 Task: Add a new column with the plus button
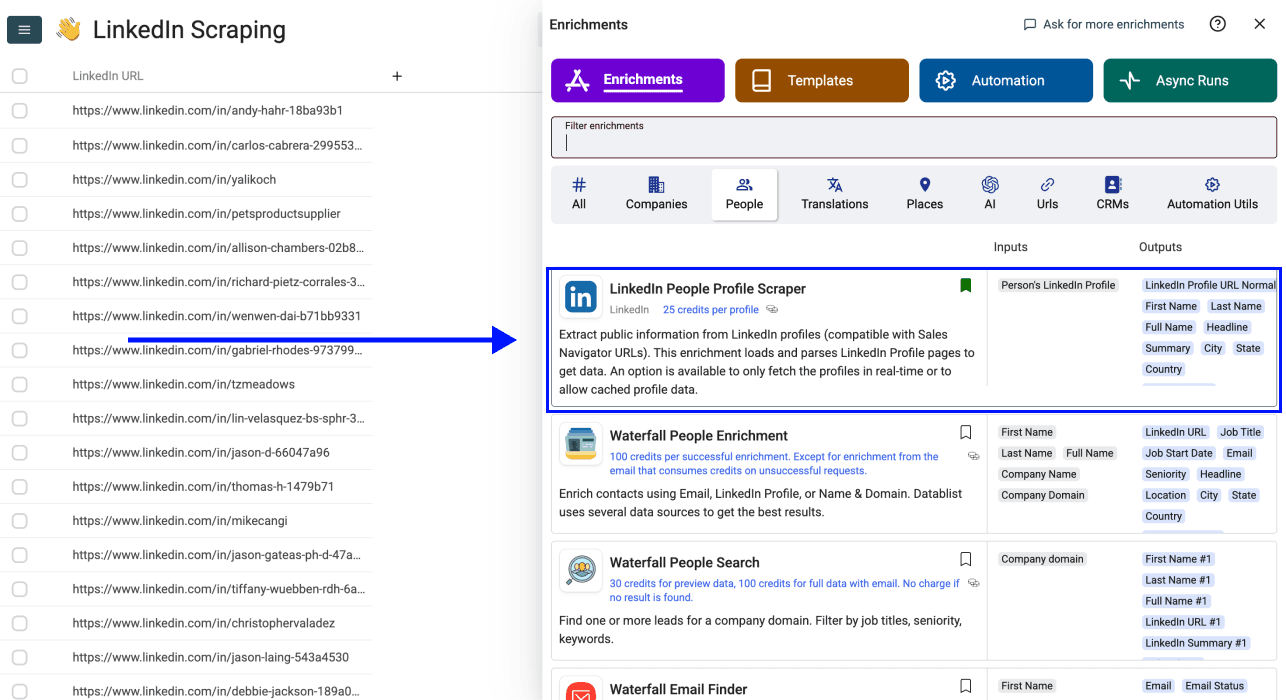point(396,75)
